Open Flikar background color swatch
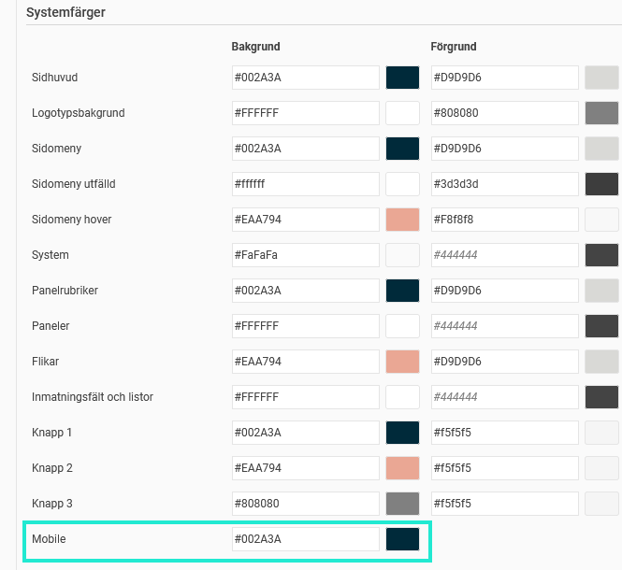This screenshot has width=622, height=570. point(402,362)
